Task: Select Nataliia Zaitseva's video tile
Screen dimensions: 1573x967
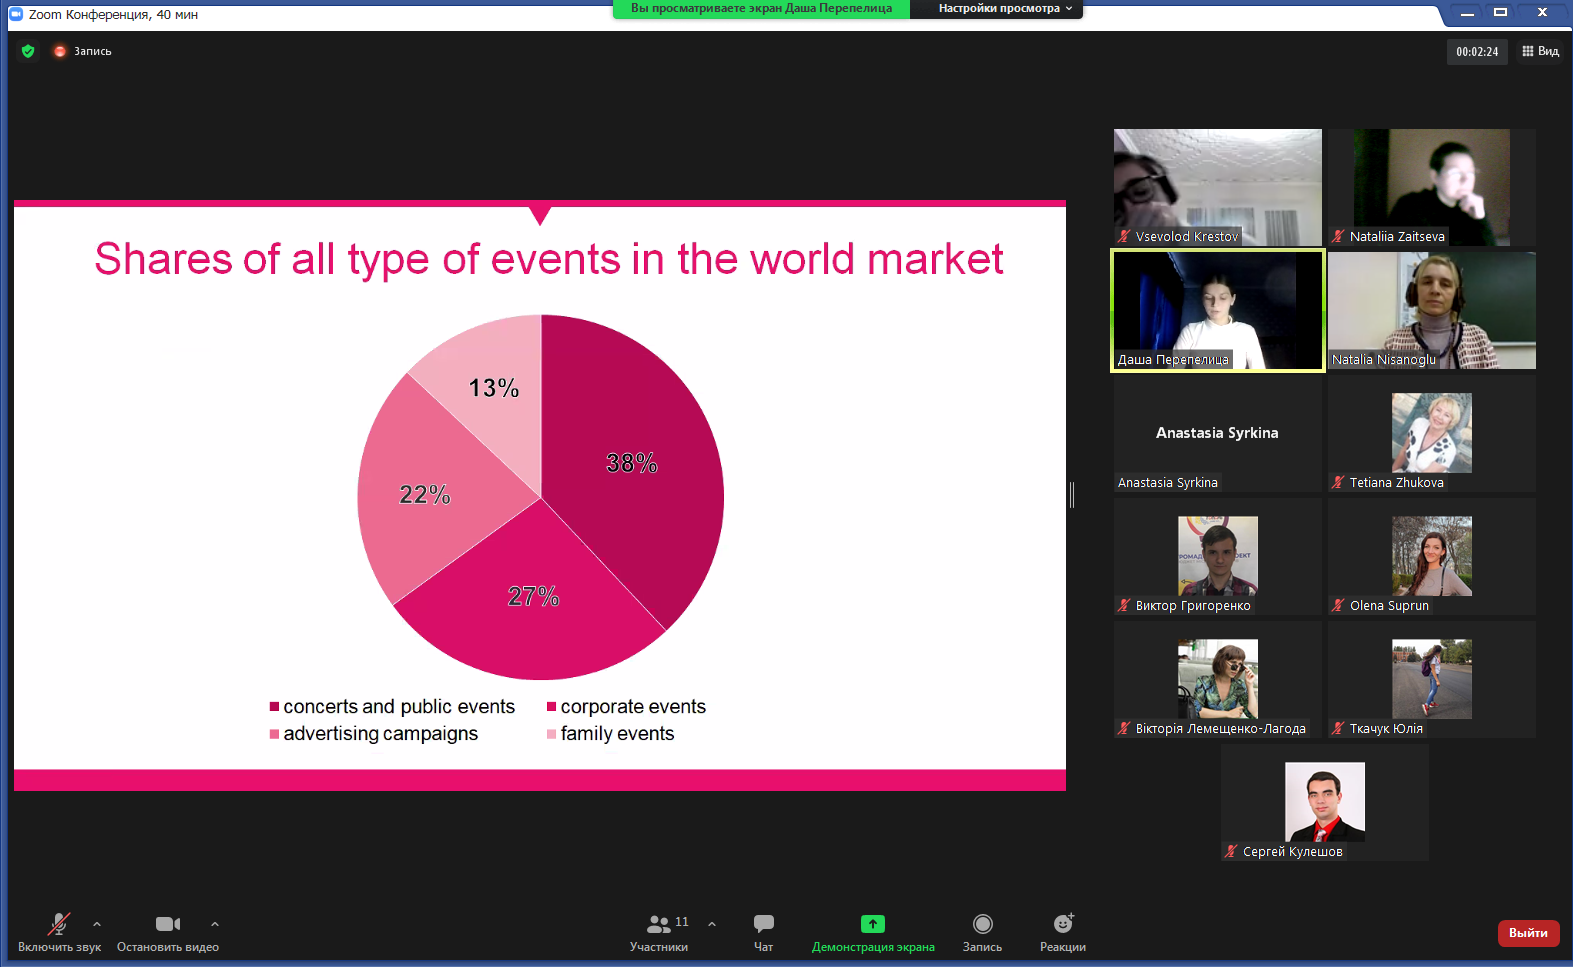Action: (x=1432, y=187)
